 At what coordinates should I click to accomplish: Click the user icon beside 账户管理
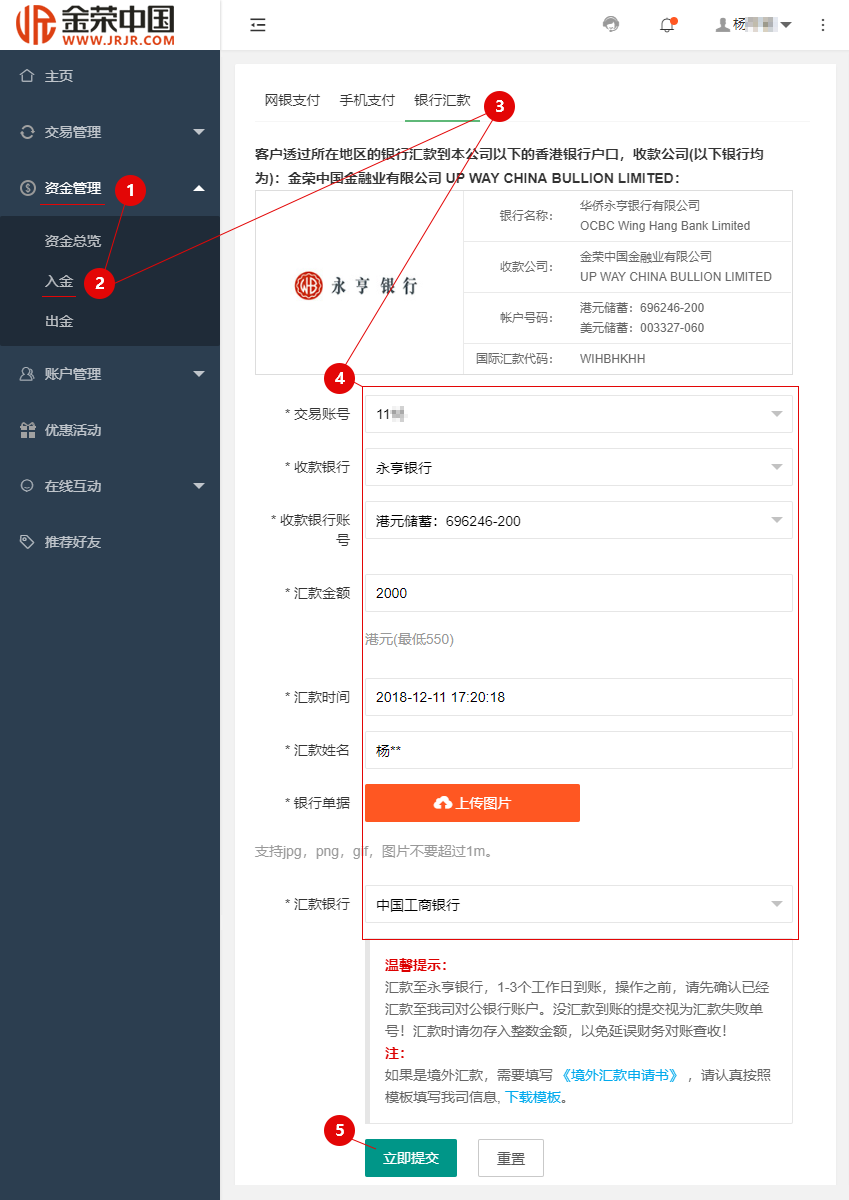[x=27, y=374]
